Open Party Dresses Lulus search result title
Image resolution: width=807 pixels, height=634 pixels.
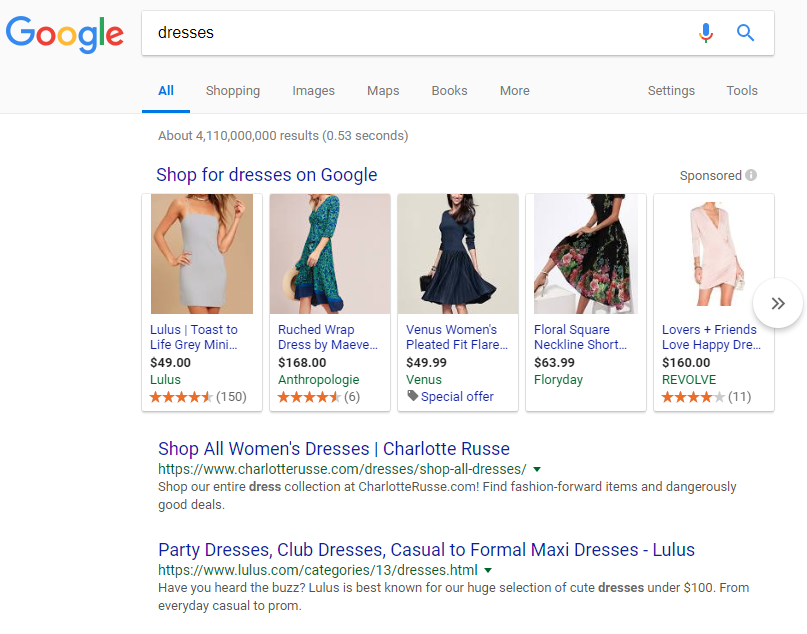426,550
